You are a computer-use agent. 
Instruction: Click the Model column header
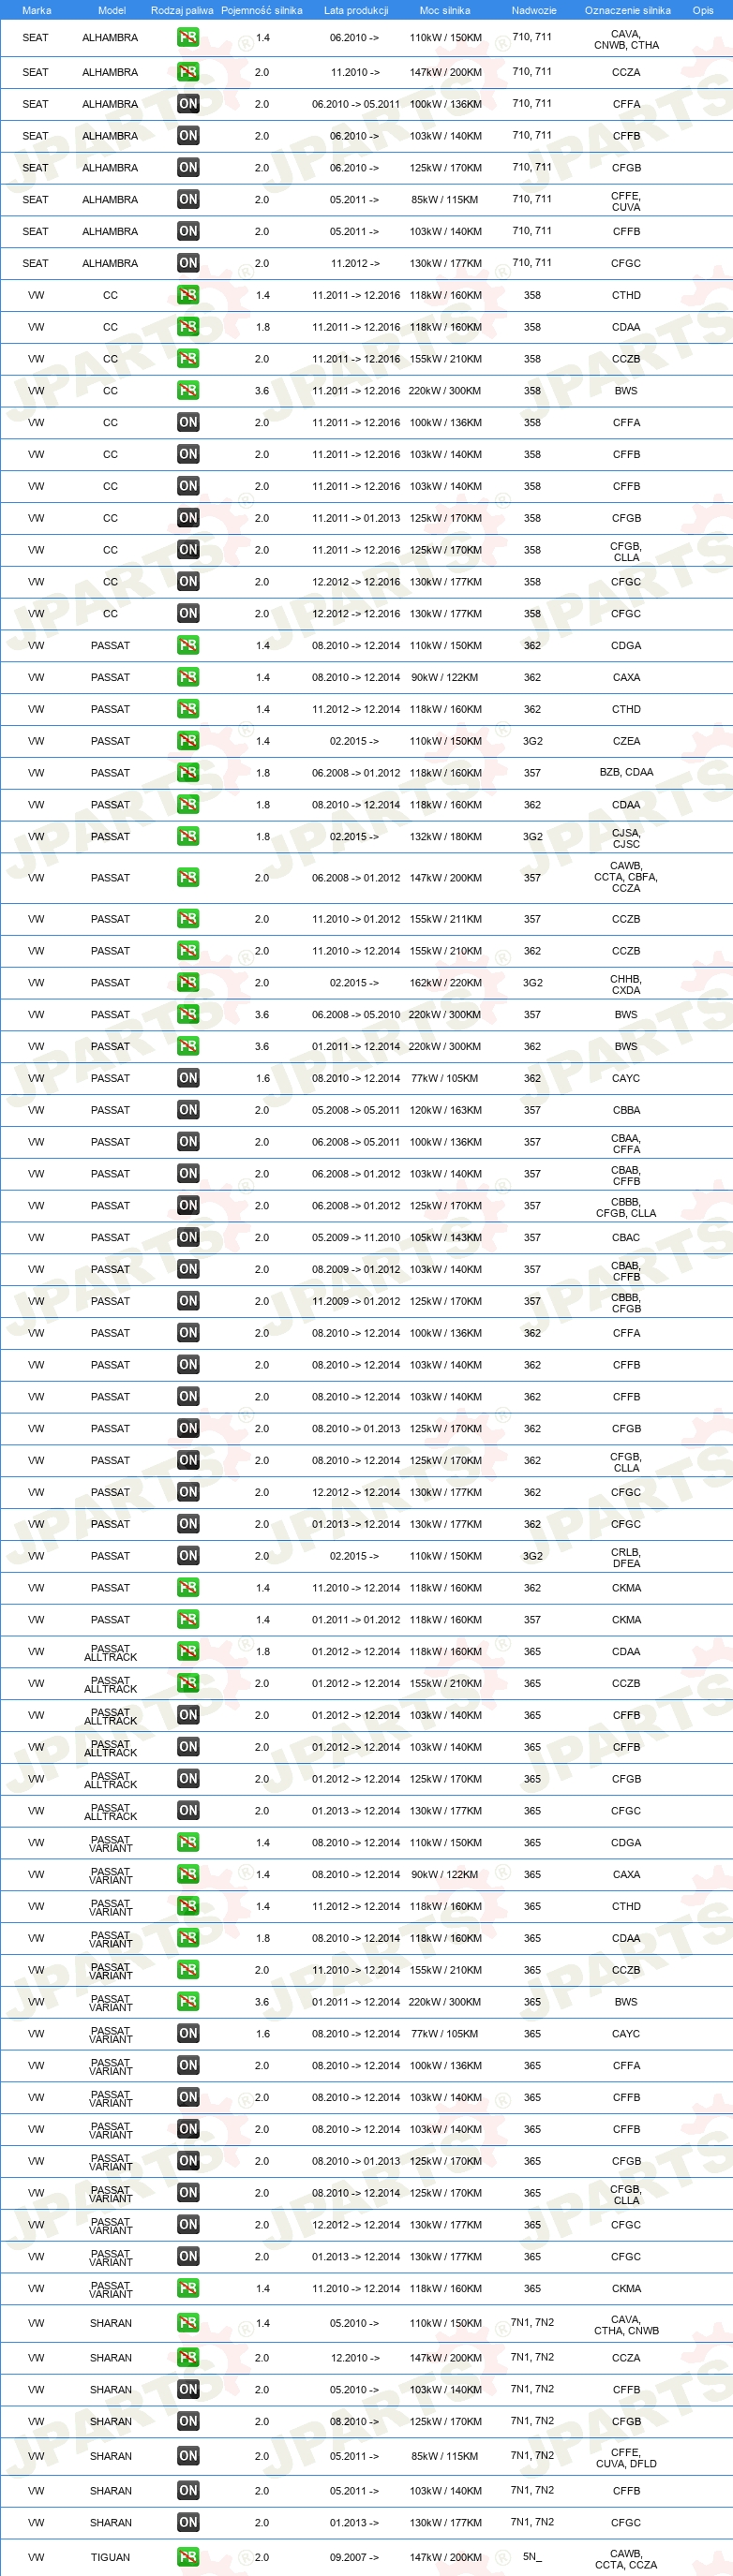(112, 10)
